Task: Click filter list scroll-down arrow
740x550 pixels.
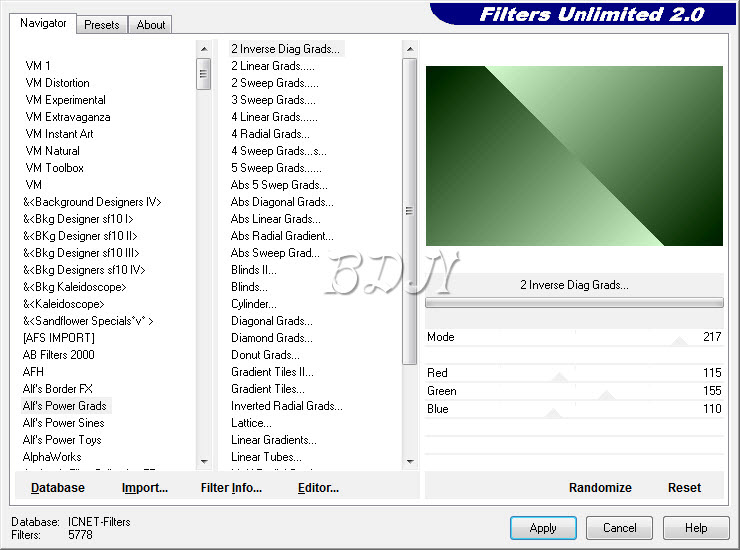Action: 410,462
